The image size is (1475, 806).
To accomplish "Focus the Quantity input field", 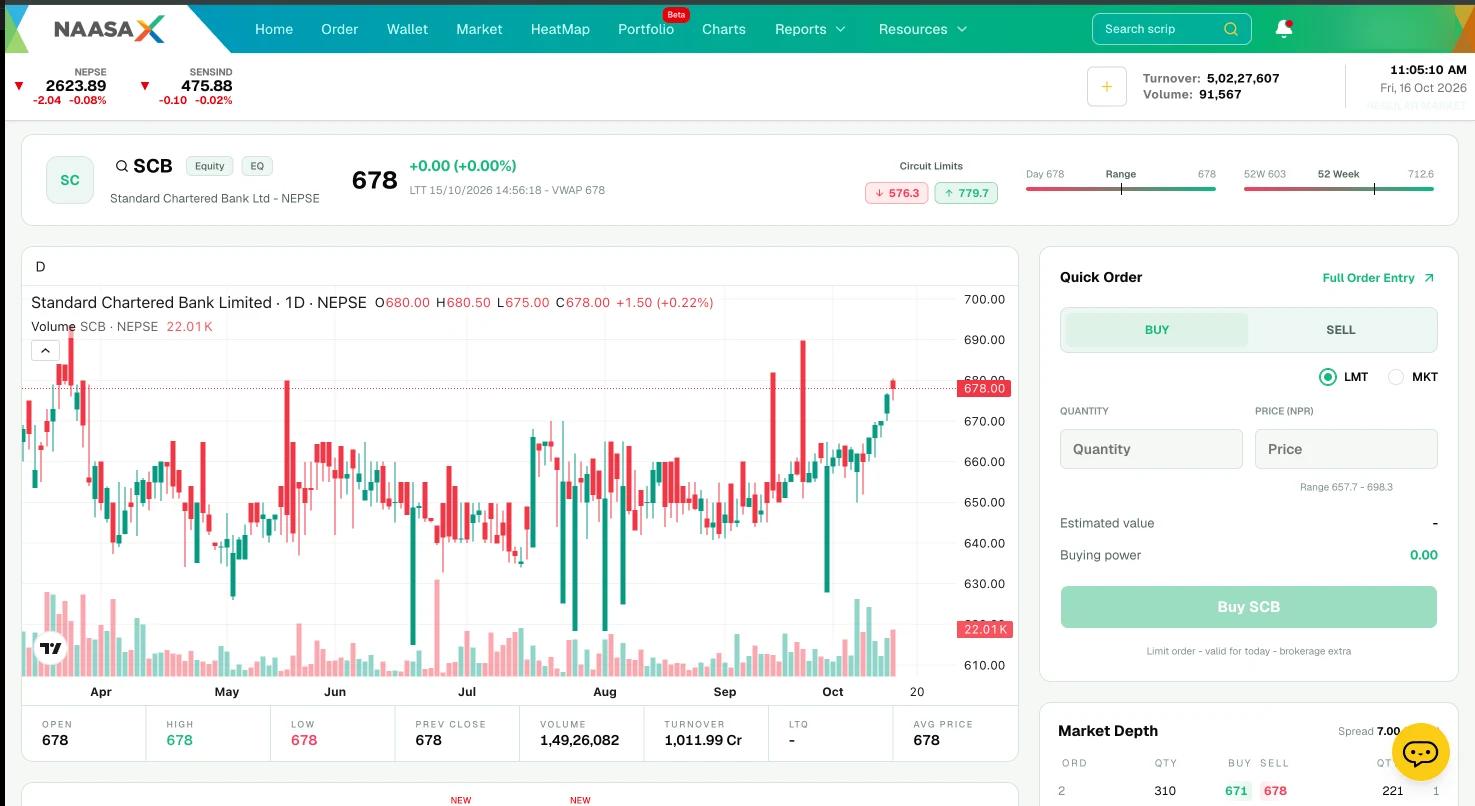I will [x=1151, y=449].
